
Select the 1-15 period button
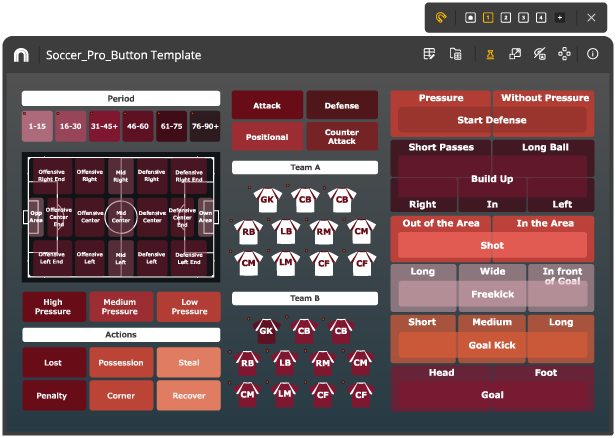(38, 127)
